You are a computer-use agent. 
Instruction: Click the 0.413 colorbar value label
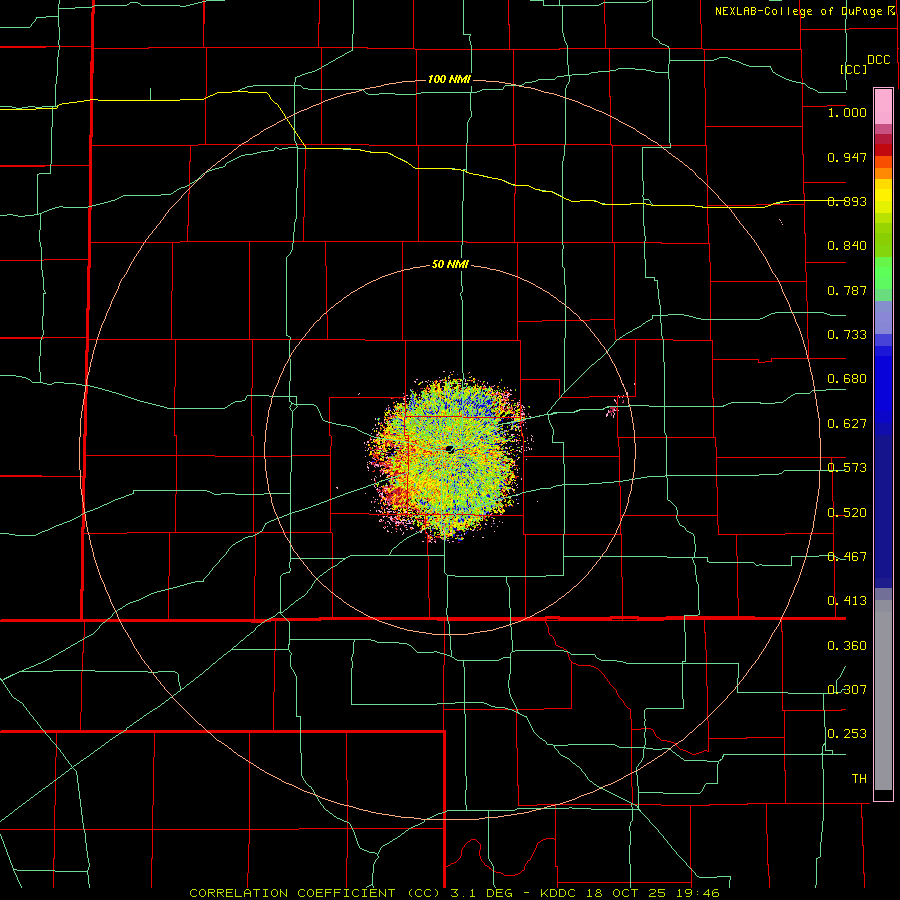tap(847, 601)
